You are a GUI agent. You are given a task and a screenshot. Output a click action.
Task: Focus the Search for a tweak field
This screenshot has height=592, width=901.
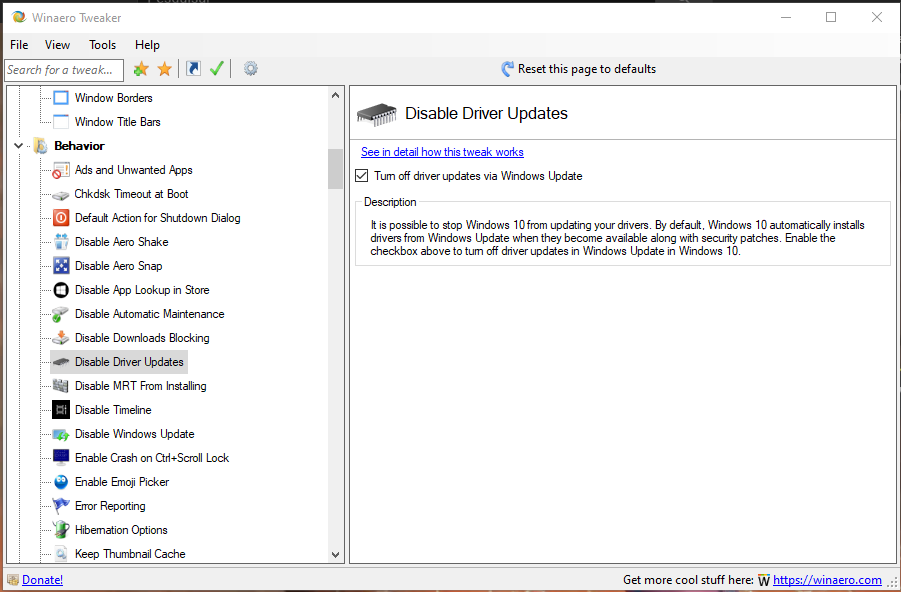[64, 70]
